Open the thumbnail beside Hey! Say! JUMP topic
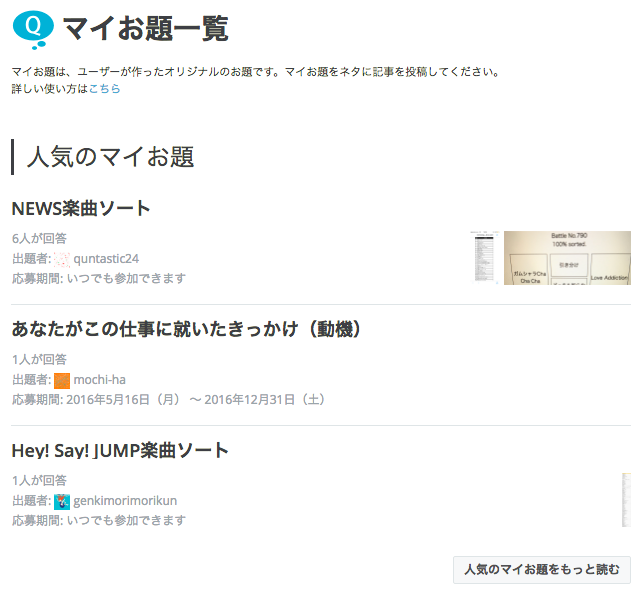This screenshot has height=590, width=641. pos(626,500)
